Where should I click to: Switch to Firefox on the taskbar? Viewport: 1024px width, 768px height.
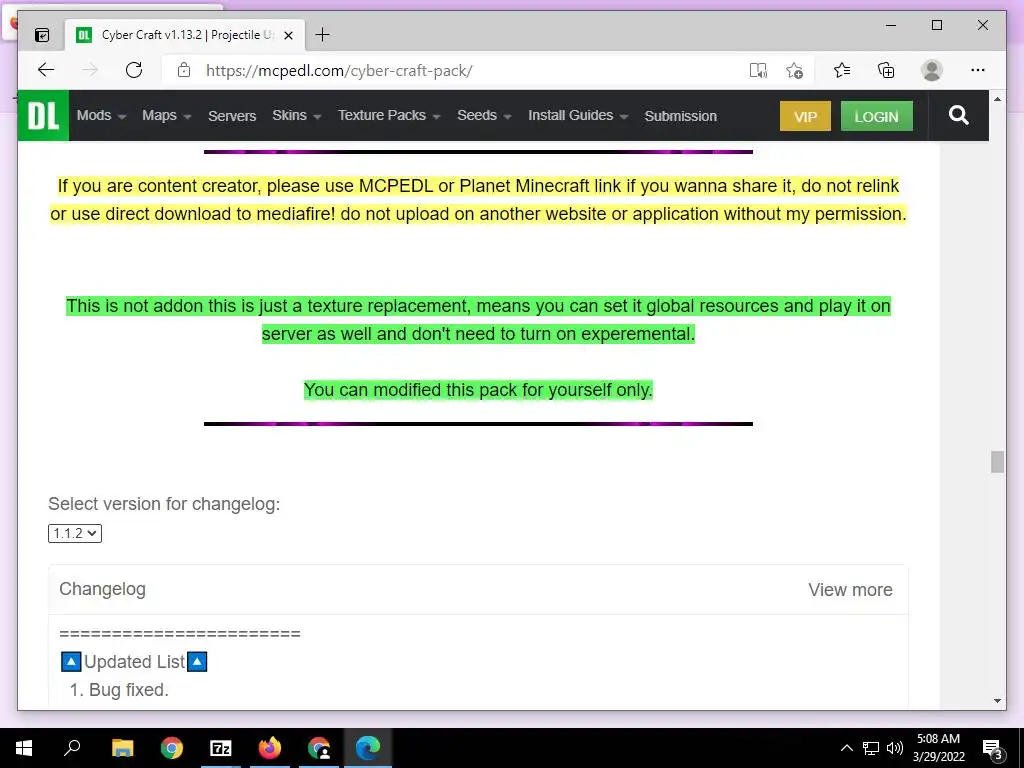[270, 748]
